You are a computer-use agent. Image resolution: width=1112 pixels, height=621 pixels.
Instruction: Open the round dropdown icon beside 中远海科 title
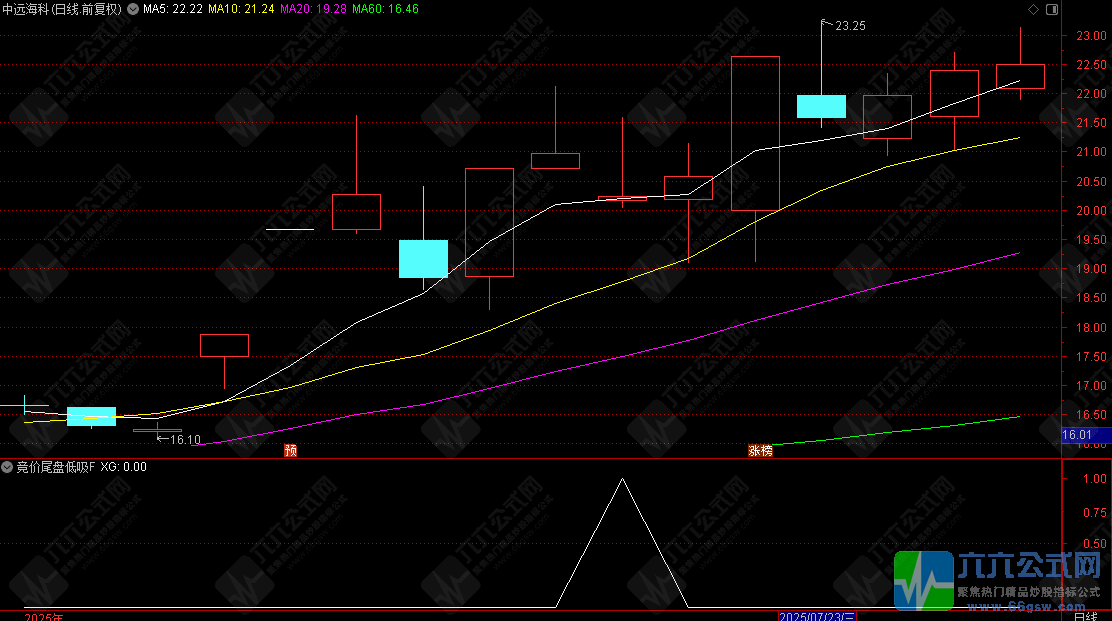[x=133, y=9]
